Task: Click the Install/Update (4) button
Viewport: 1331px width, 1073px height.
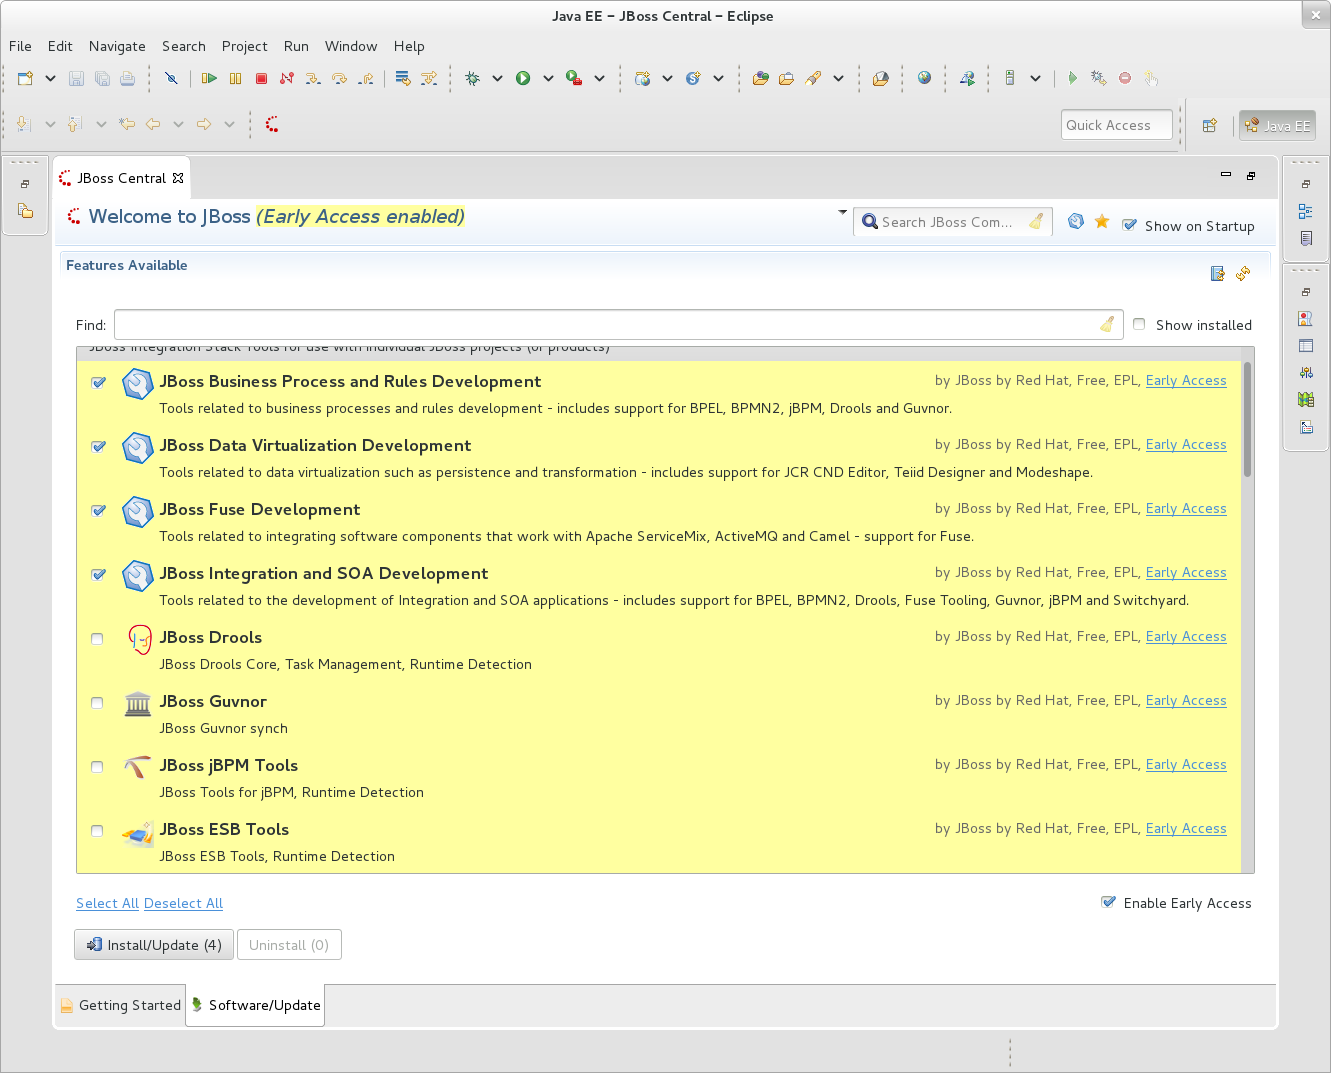Action: click(x=154, y=945)
